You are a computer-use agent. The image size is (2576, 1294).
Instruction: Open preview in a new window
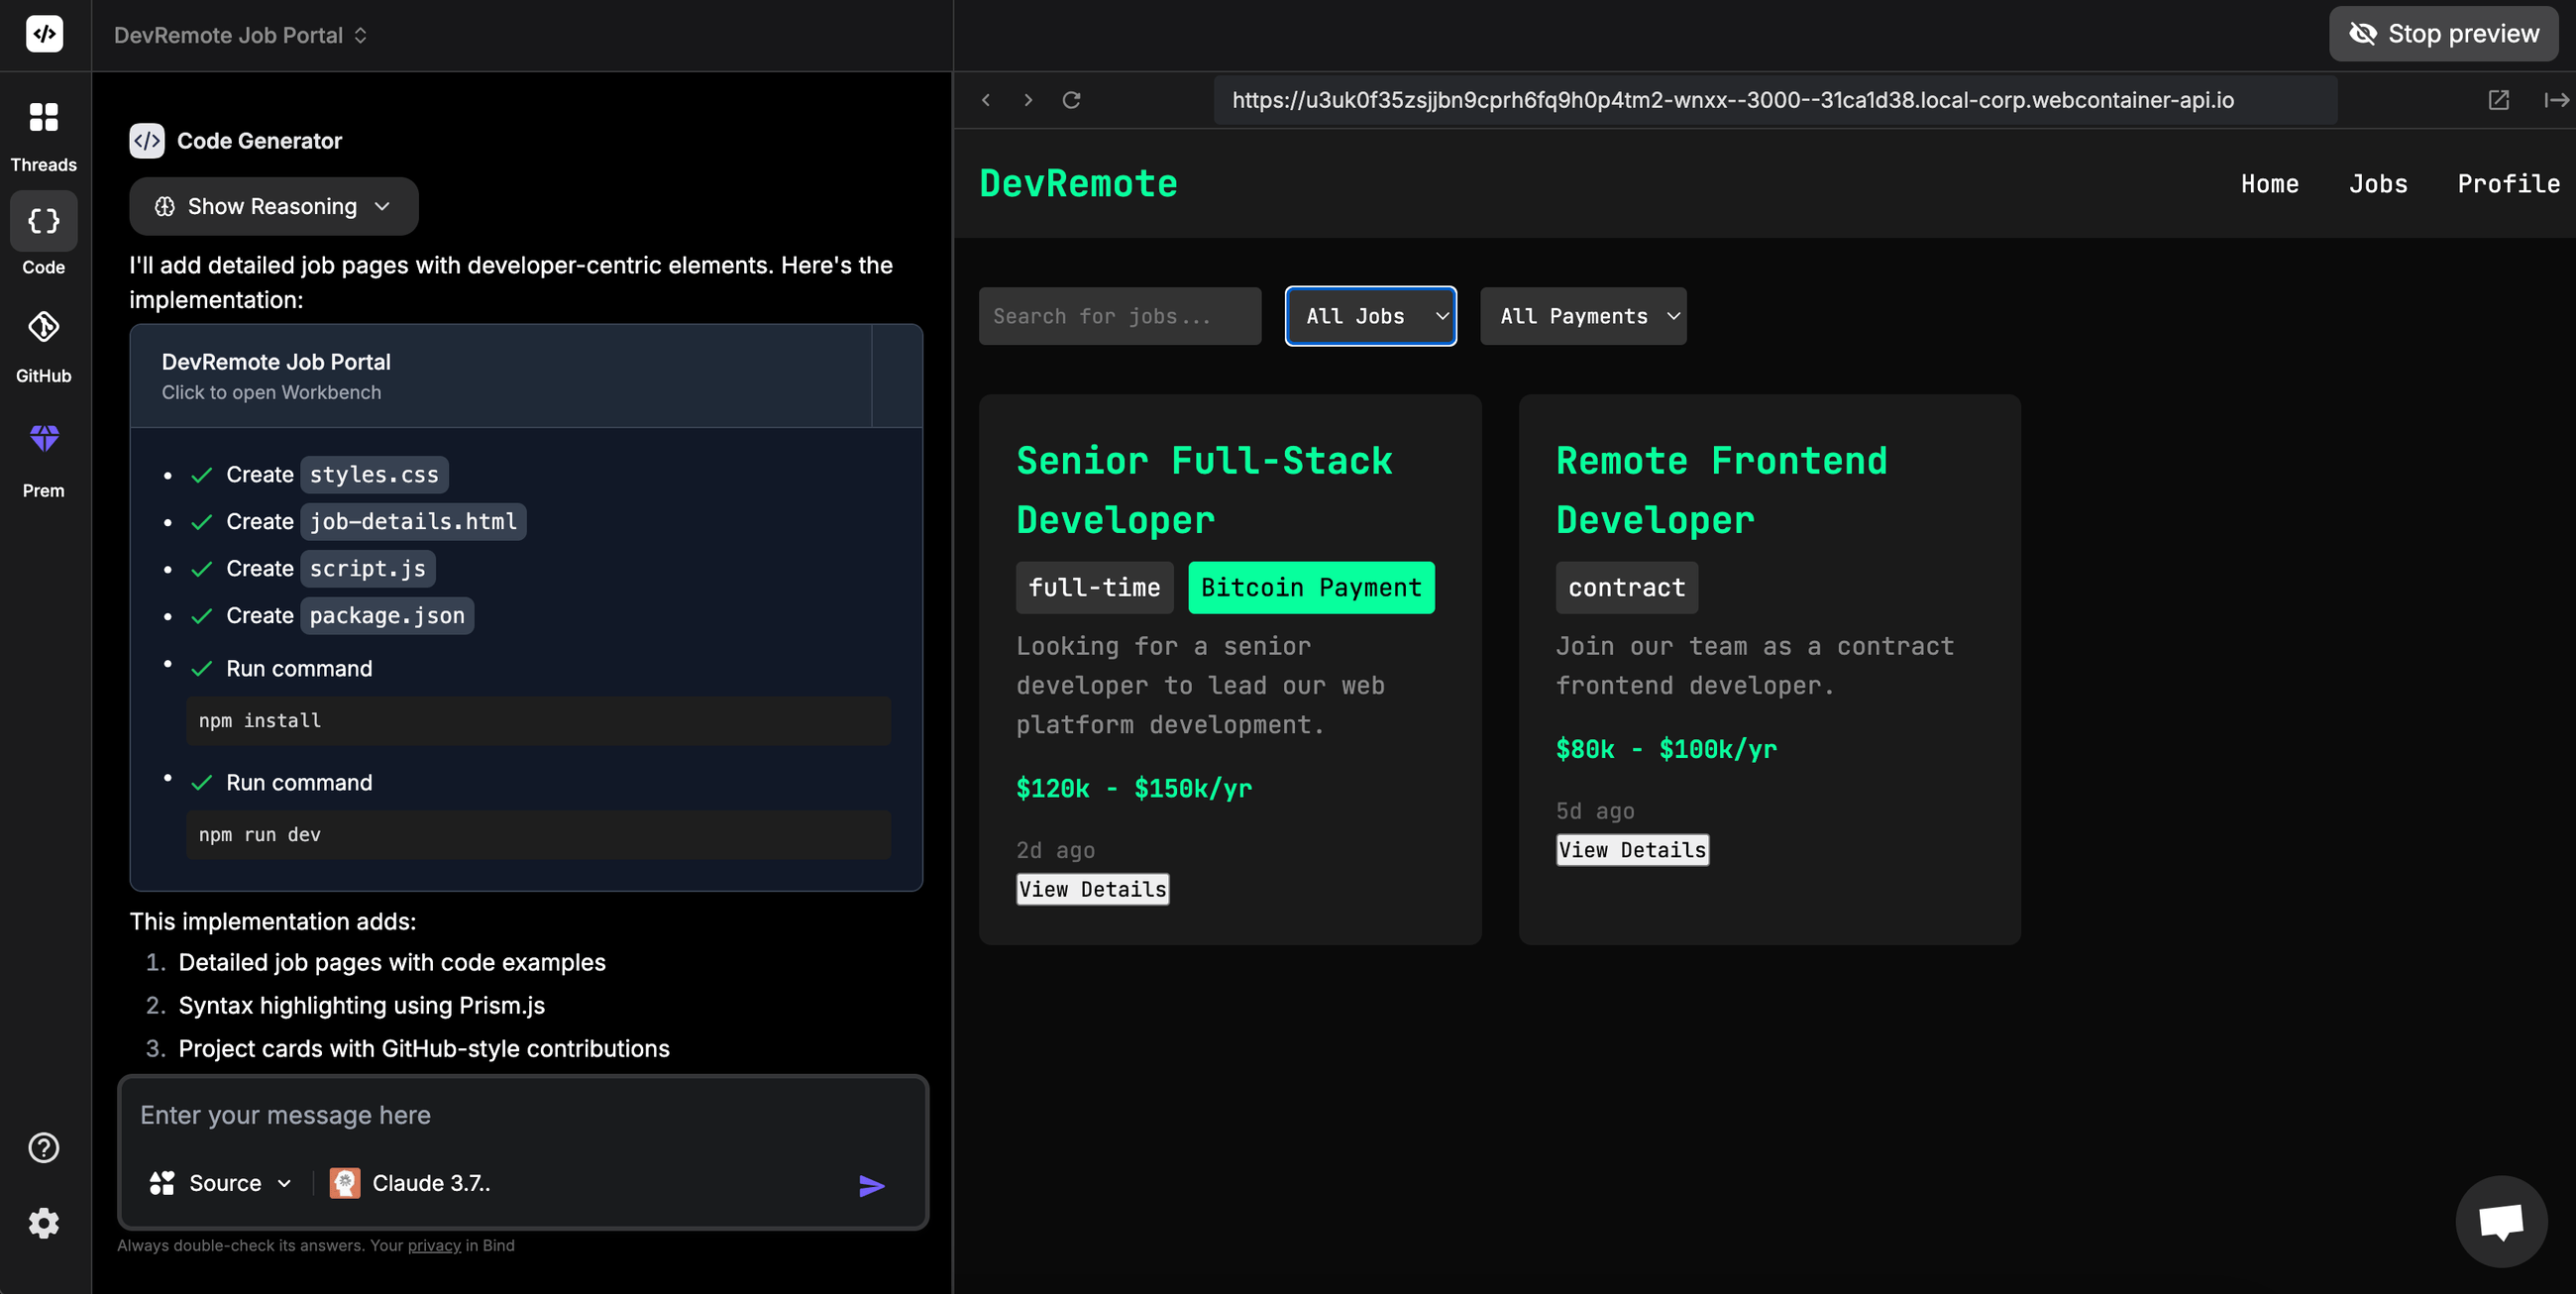(2499, 99)
